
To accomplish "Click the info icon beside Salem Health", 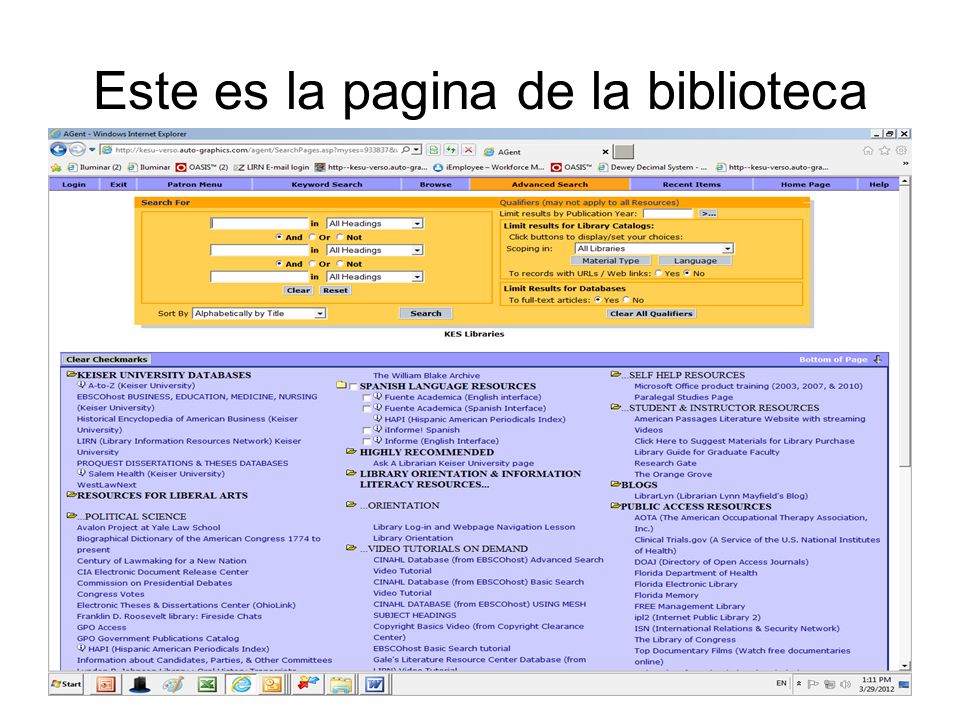I will [x=81, y=473].
